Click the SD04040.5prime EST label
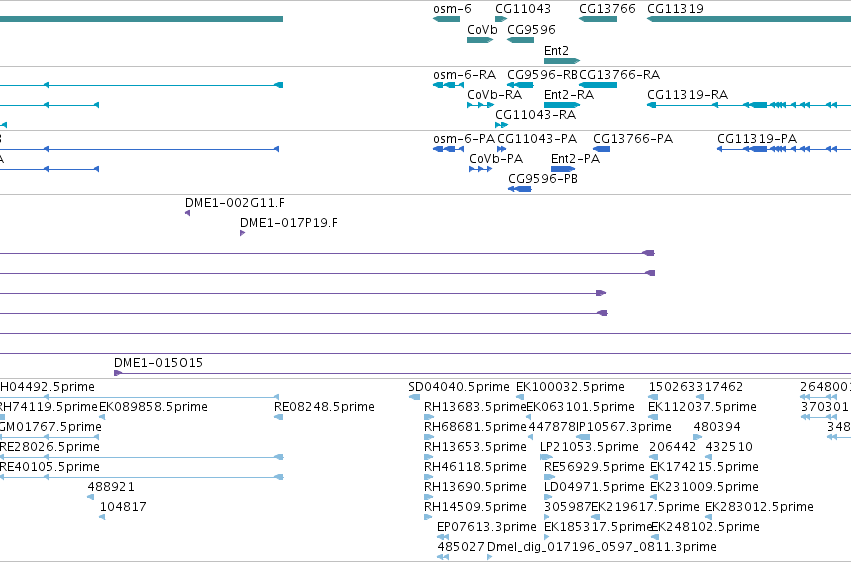851x562 pixels. click(x=459, y=387)
